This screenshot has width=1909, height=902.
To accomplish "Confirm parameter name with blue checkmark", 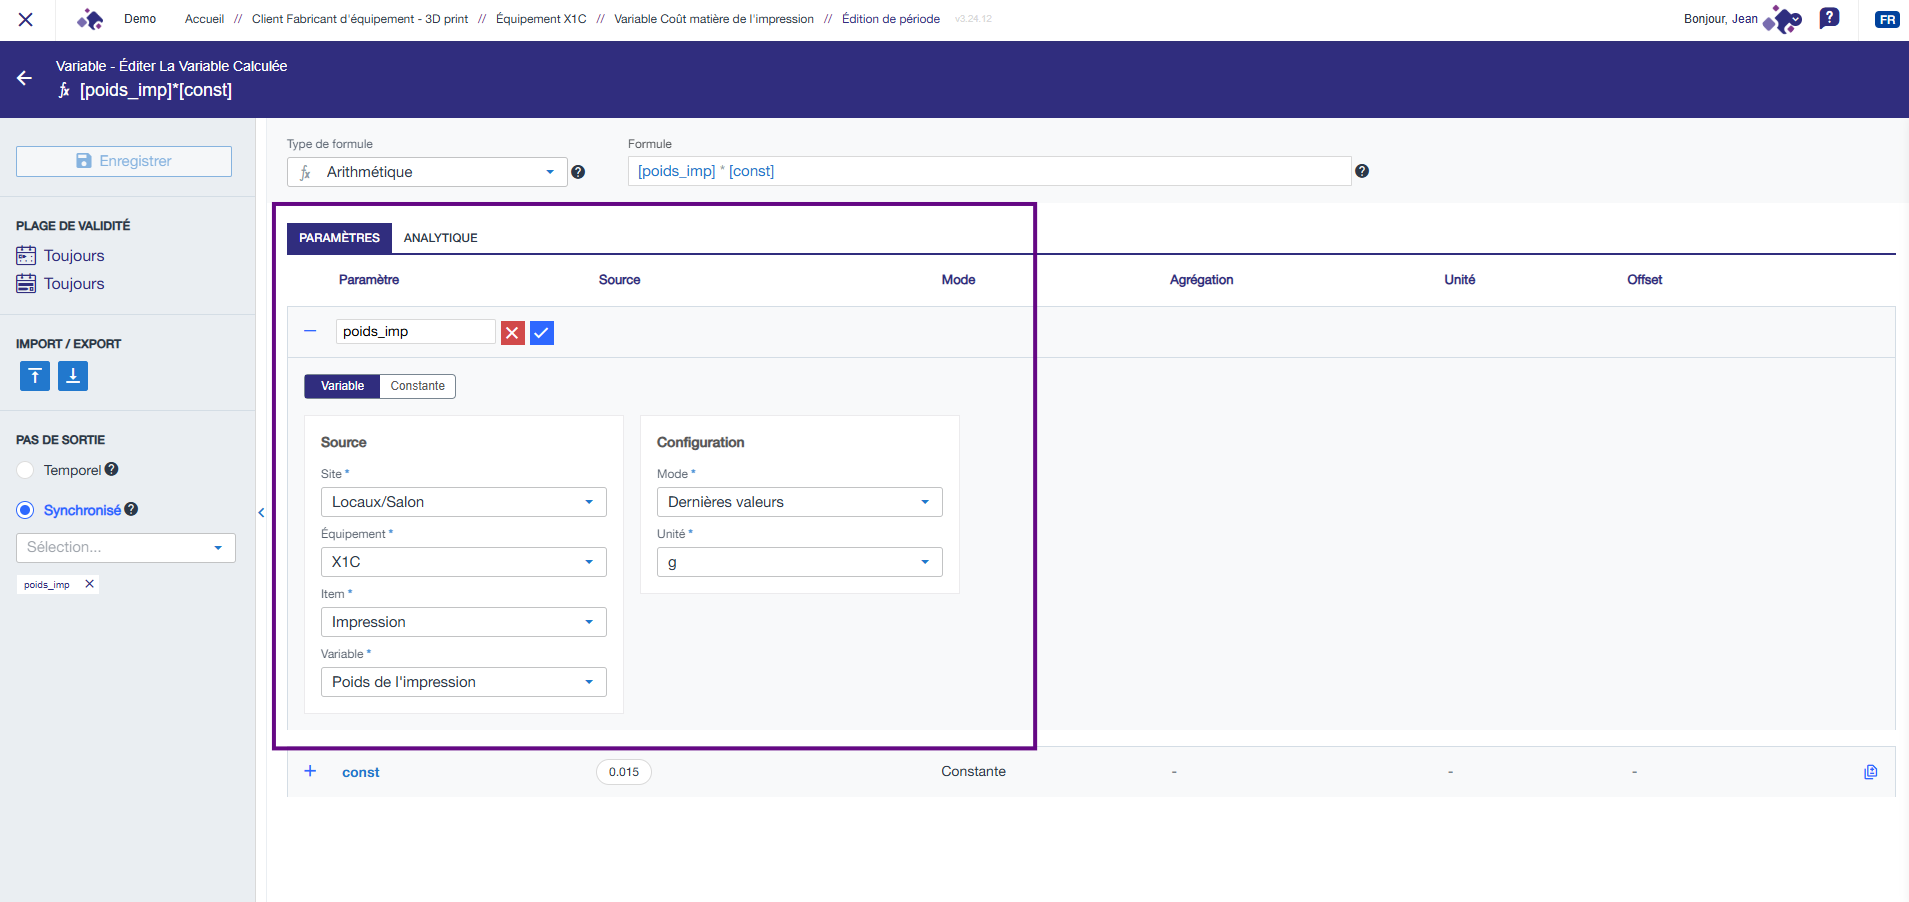I will pos(542,333).
